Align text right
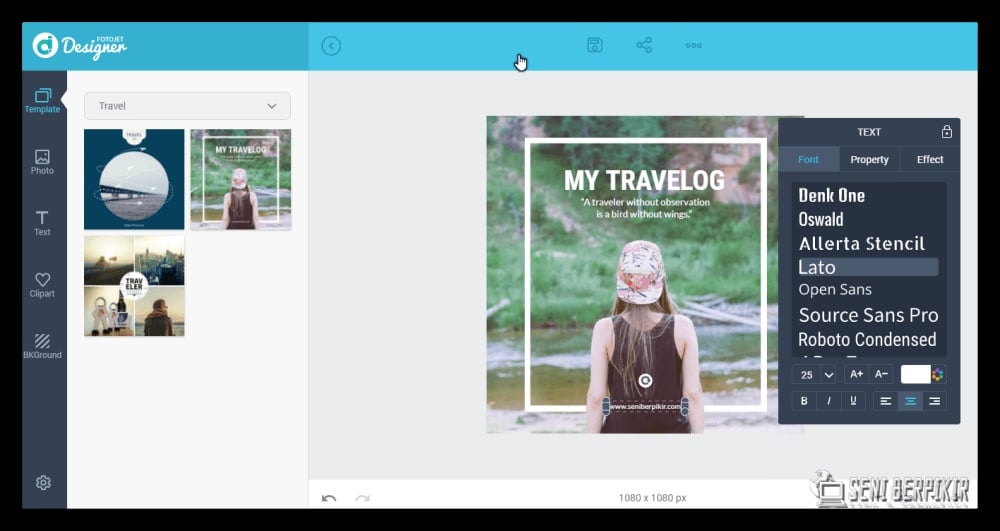The image size is (1000, 531). click(x=934, y=401)
